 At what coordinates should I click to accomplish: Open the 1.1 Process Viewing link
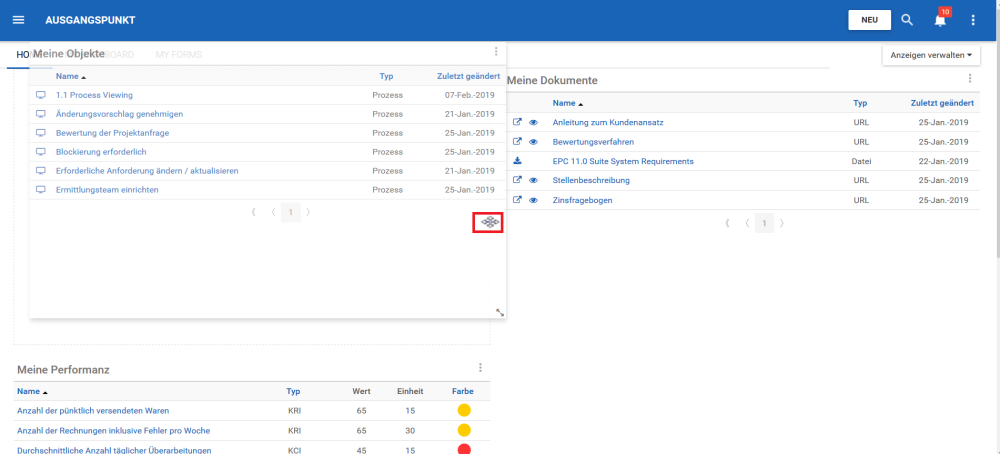94,95
